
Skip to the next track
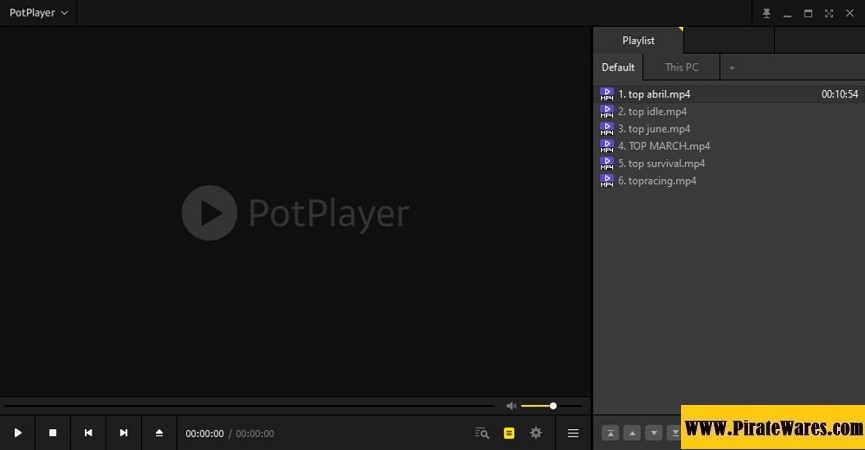(x=124, y=433)
